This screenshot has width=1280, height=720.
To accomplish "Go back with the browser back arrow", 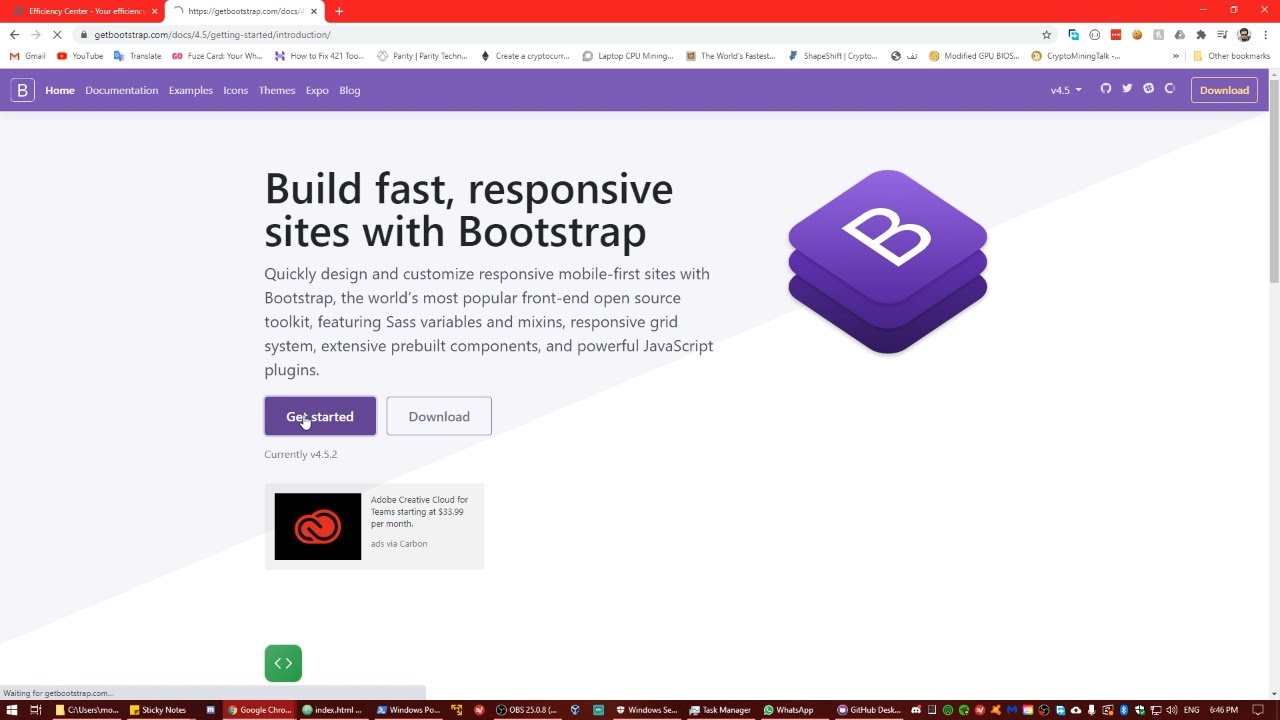I will pyautogui.click(x=14, y=34).
